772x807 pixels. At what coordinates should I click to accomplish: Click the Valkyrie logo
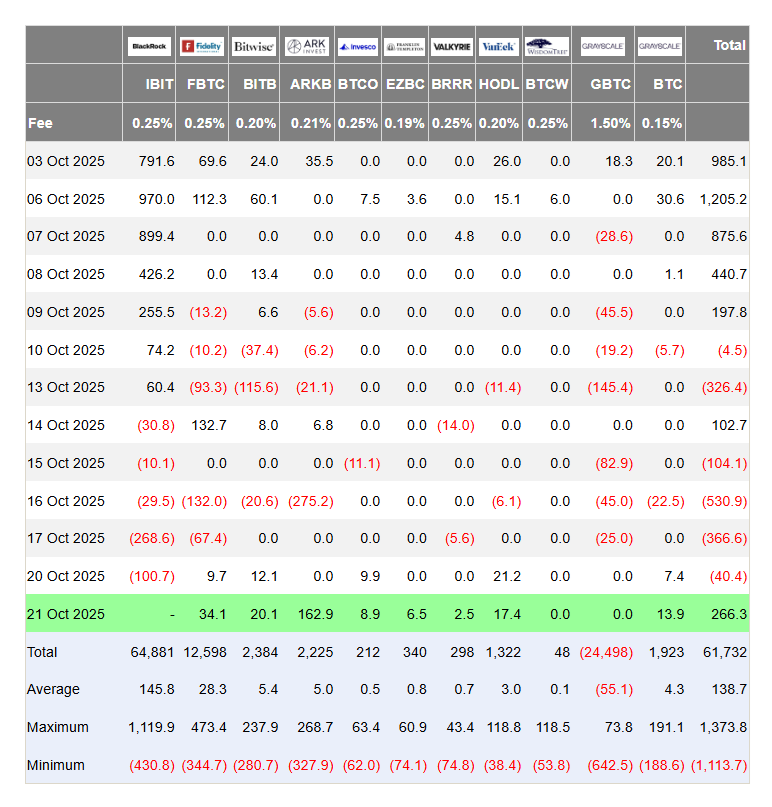pyautogui.click(x=452, y=46)
